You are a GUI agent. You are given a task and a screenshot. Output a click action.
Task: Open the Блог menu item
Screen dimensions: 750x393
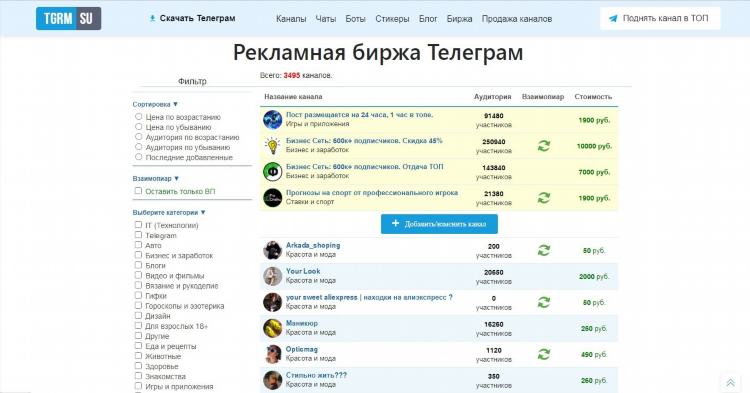tap(428, 19)
